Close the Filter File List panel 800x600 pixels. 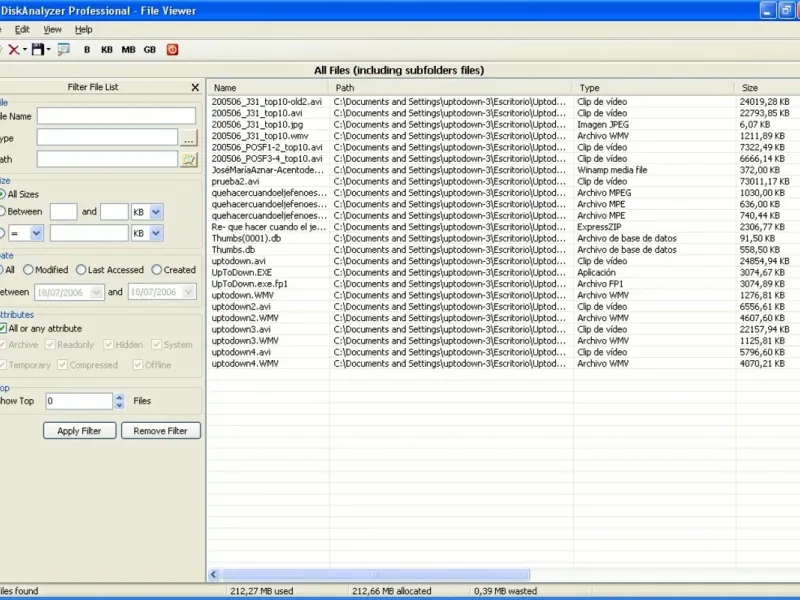click(x=195, y=87)
